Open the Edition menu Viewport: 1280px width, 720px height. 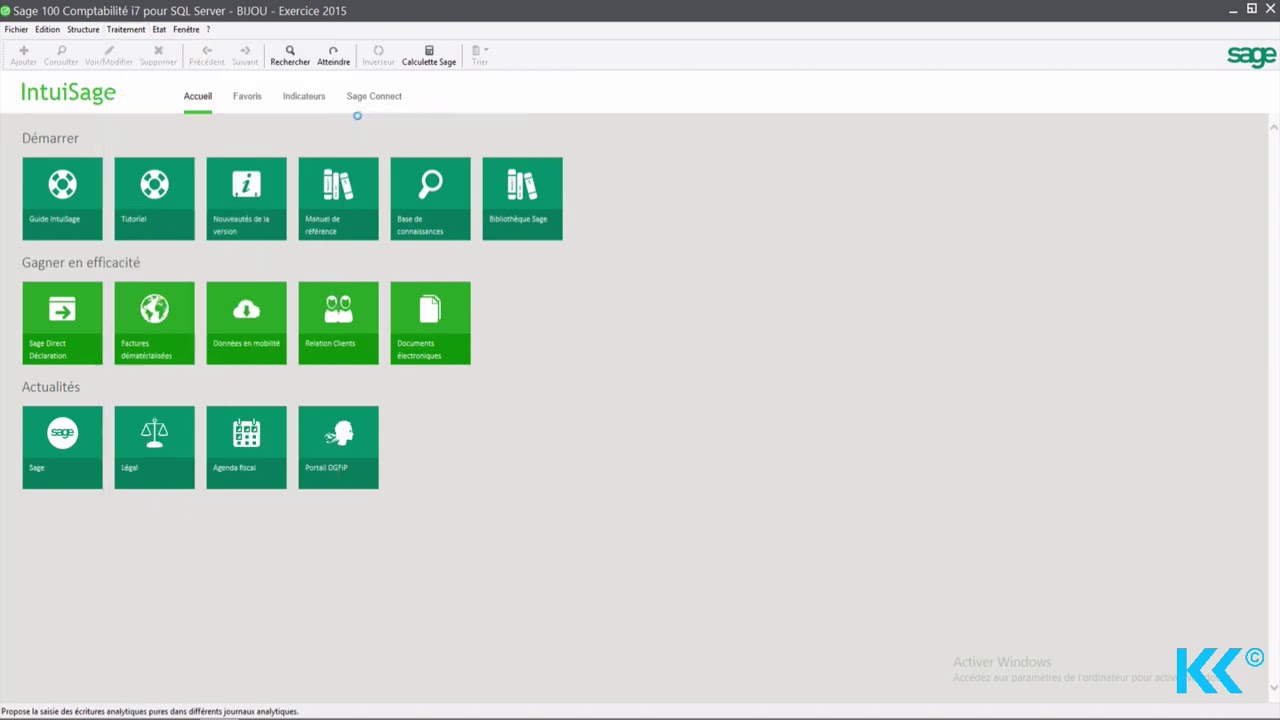pos(47,30)
